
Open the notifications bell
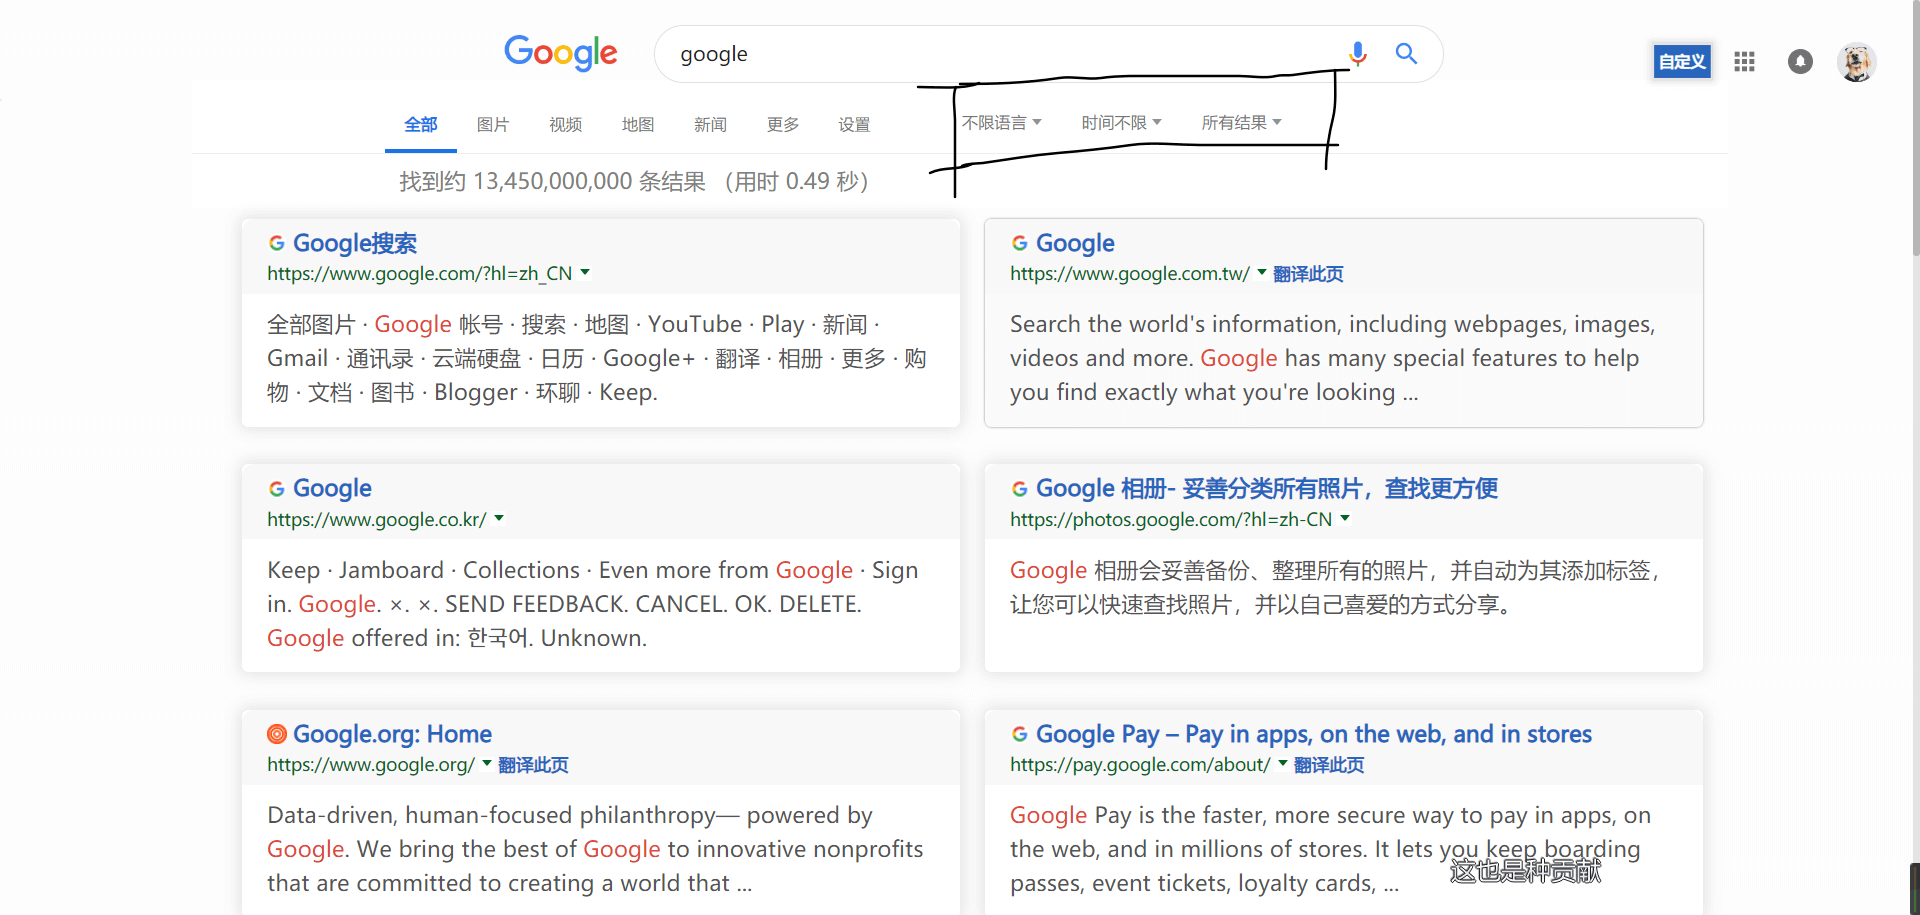[x=1800, y=62]
